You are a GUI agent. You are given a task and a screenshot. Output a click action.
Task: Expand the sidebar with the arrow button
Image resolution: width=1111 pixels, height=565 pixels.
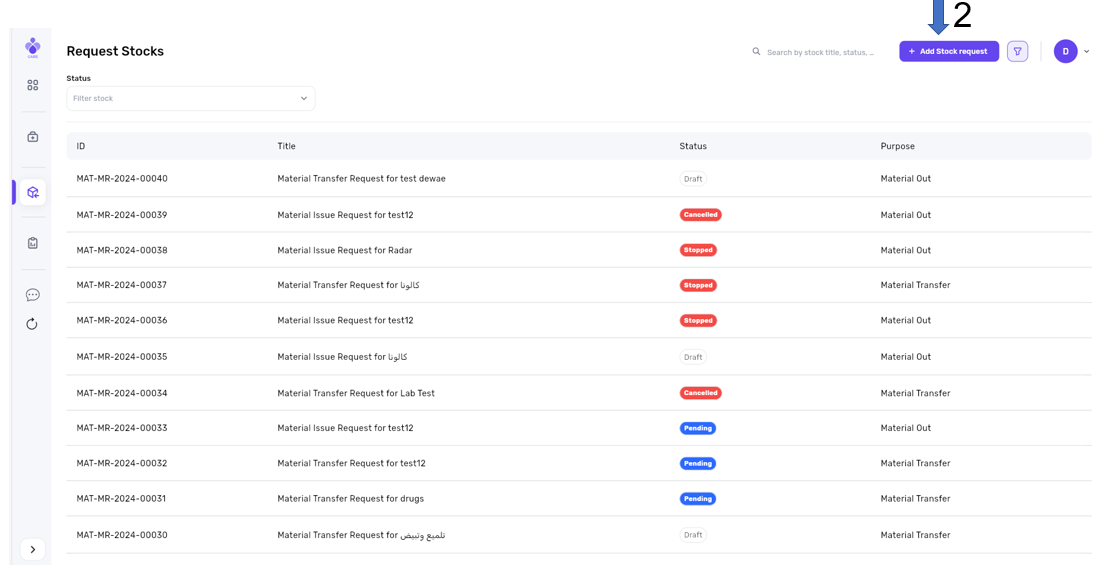tap(33, 549)
